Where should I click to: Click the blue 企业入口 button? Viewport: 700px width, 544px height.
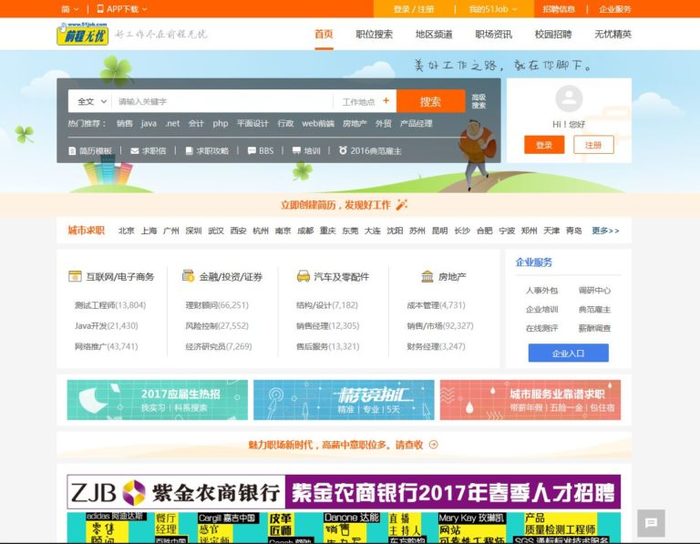tap(568, 353)
